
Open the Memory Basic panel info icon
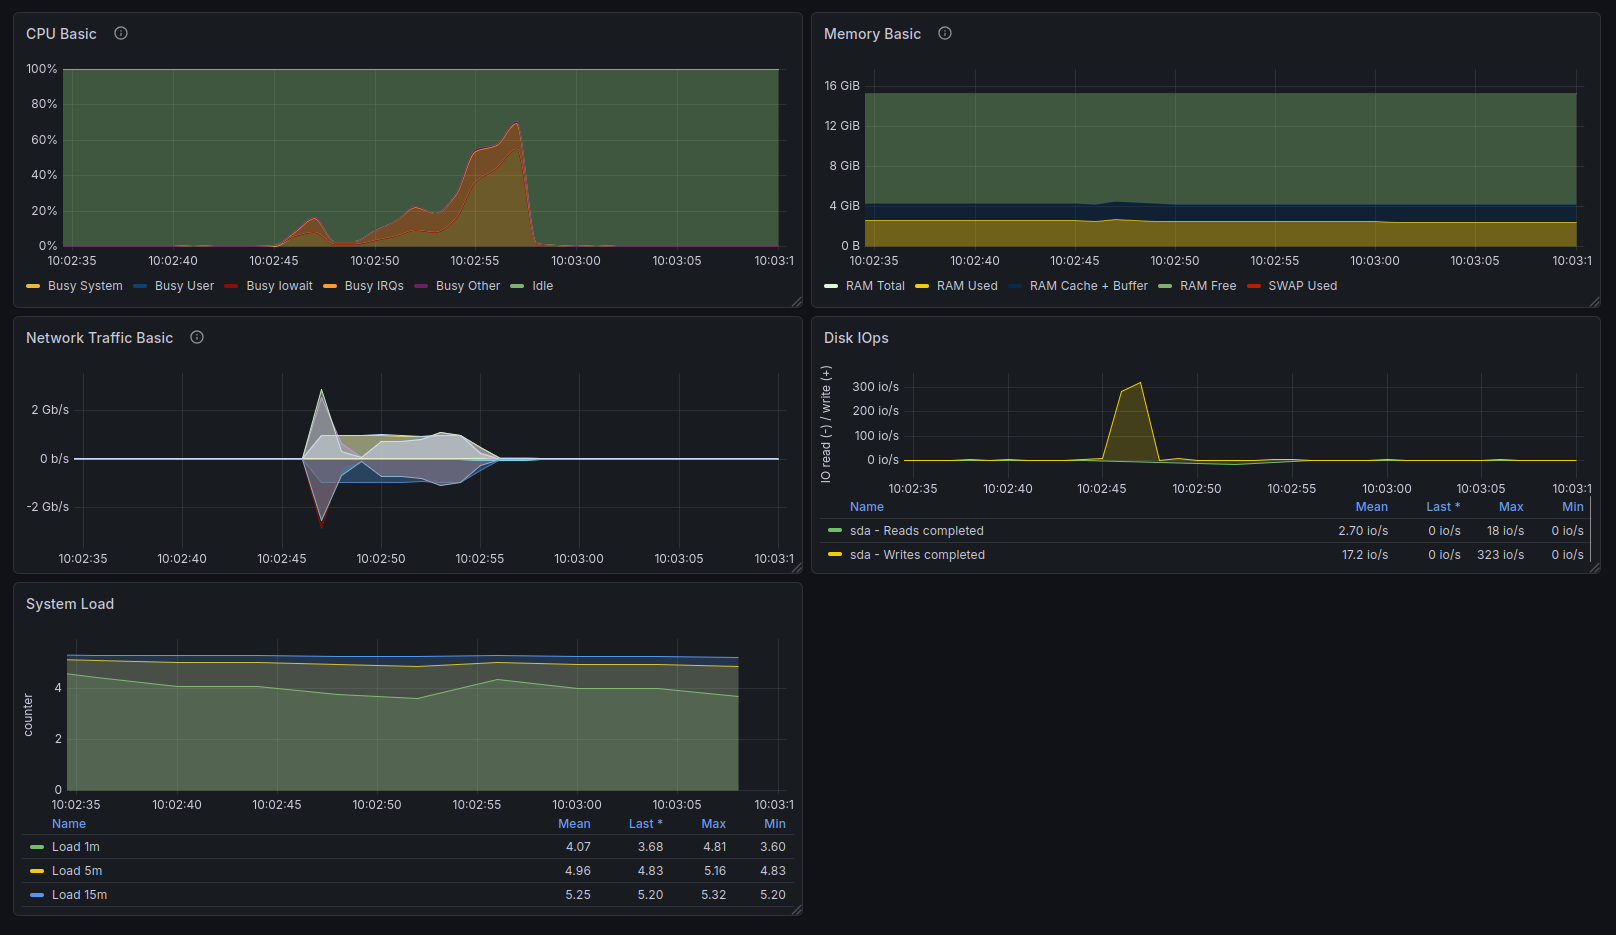(x=945, y=33)
